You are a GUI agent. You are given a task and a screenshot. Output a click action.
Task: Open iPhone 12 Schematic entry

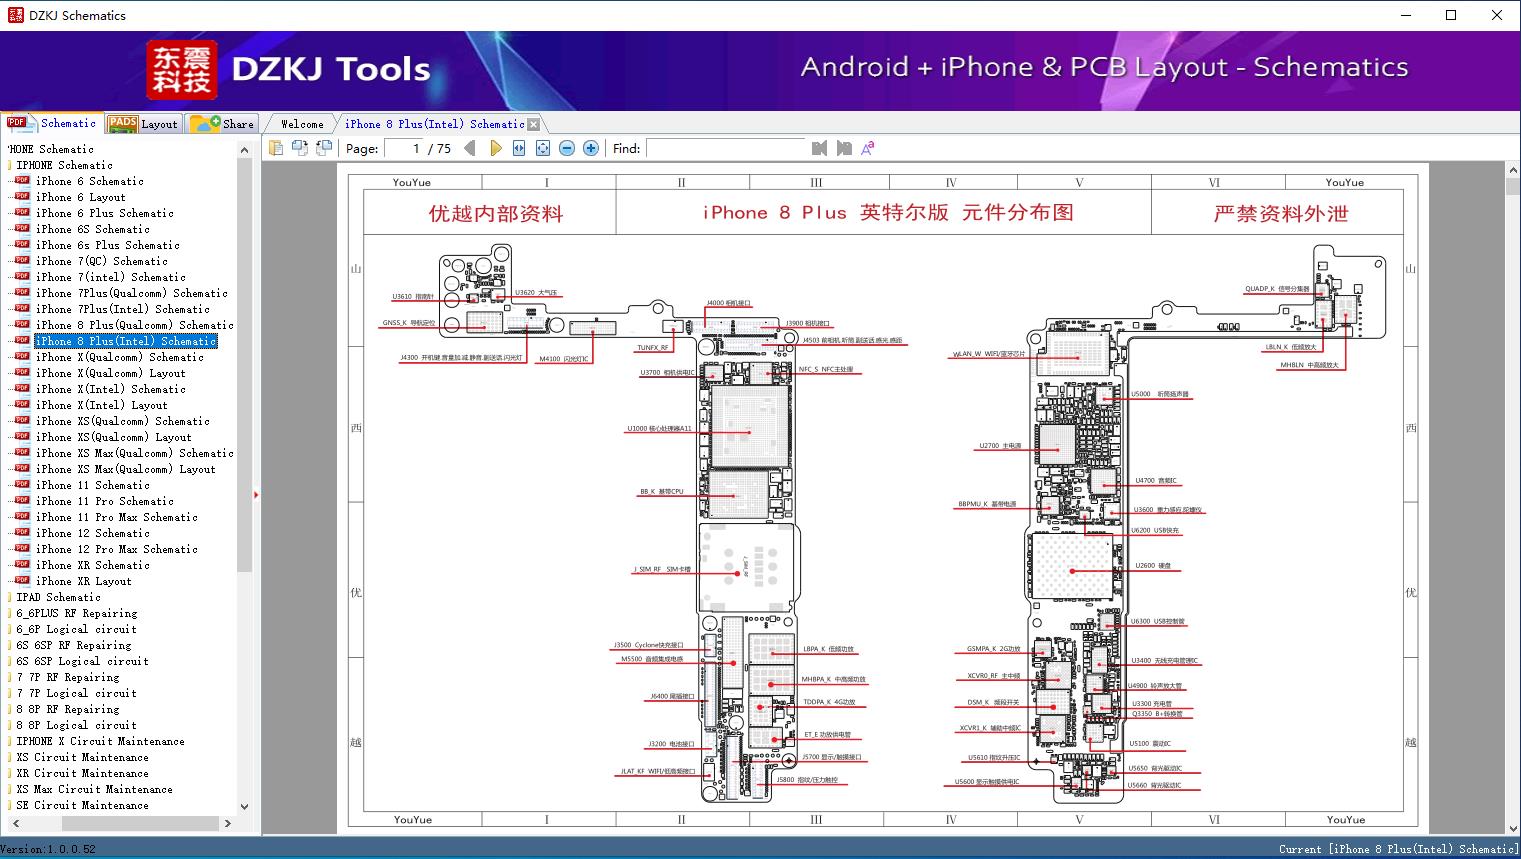(92, 533)
